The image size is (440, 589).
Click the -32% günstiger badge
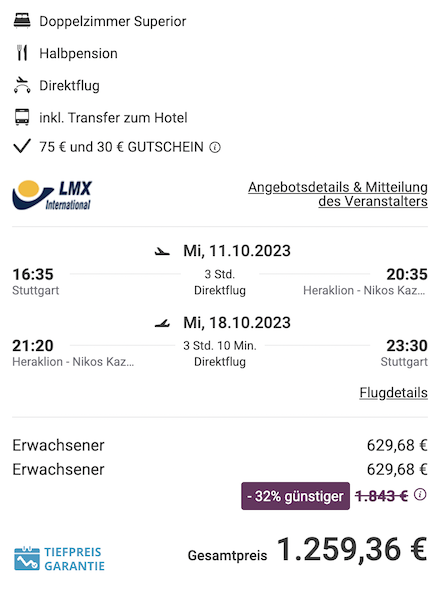click(x=295, y=496)
